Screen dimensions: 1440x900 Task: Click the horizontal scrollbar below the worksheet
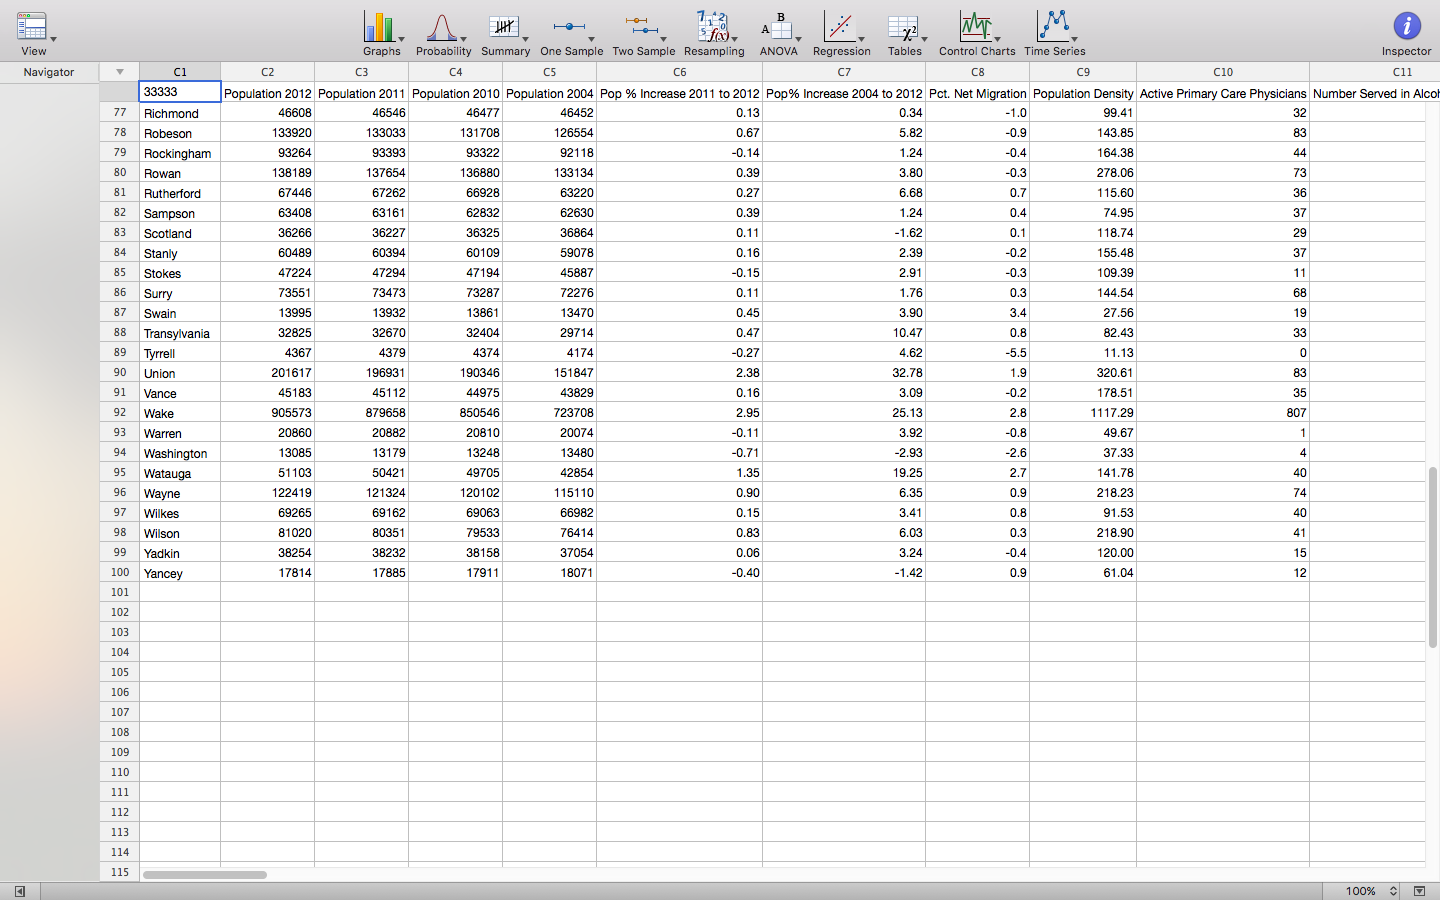[204, 875]
